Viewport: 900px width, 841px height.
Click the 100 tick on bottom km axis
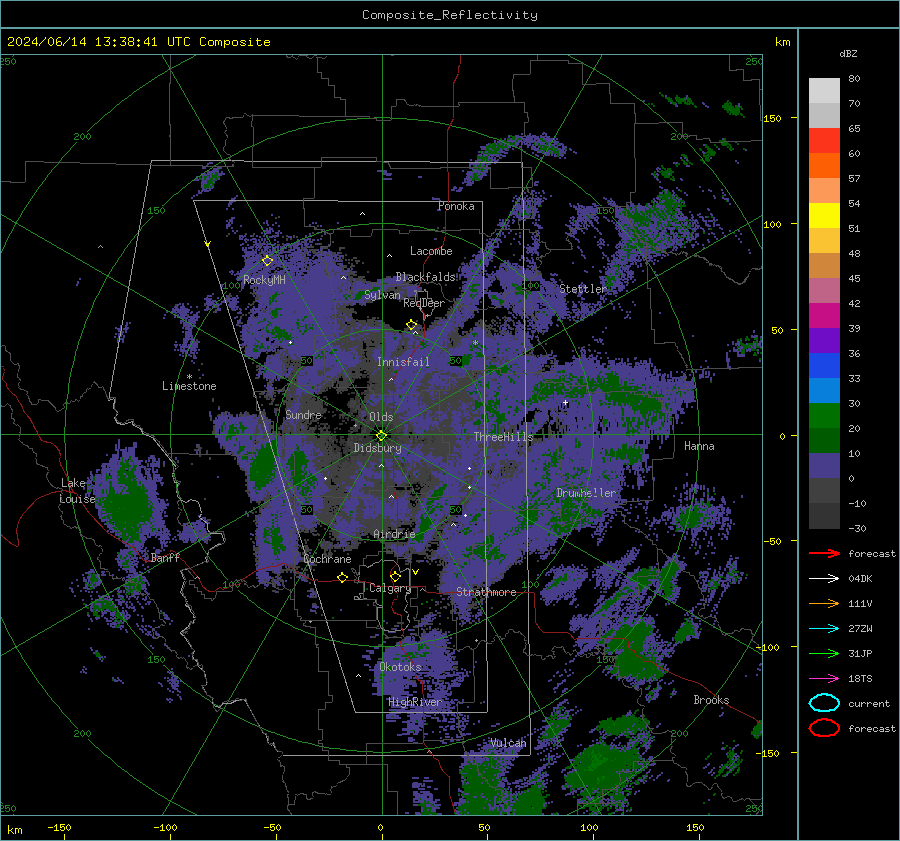[x=589, y=827]
